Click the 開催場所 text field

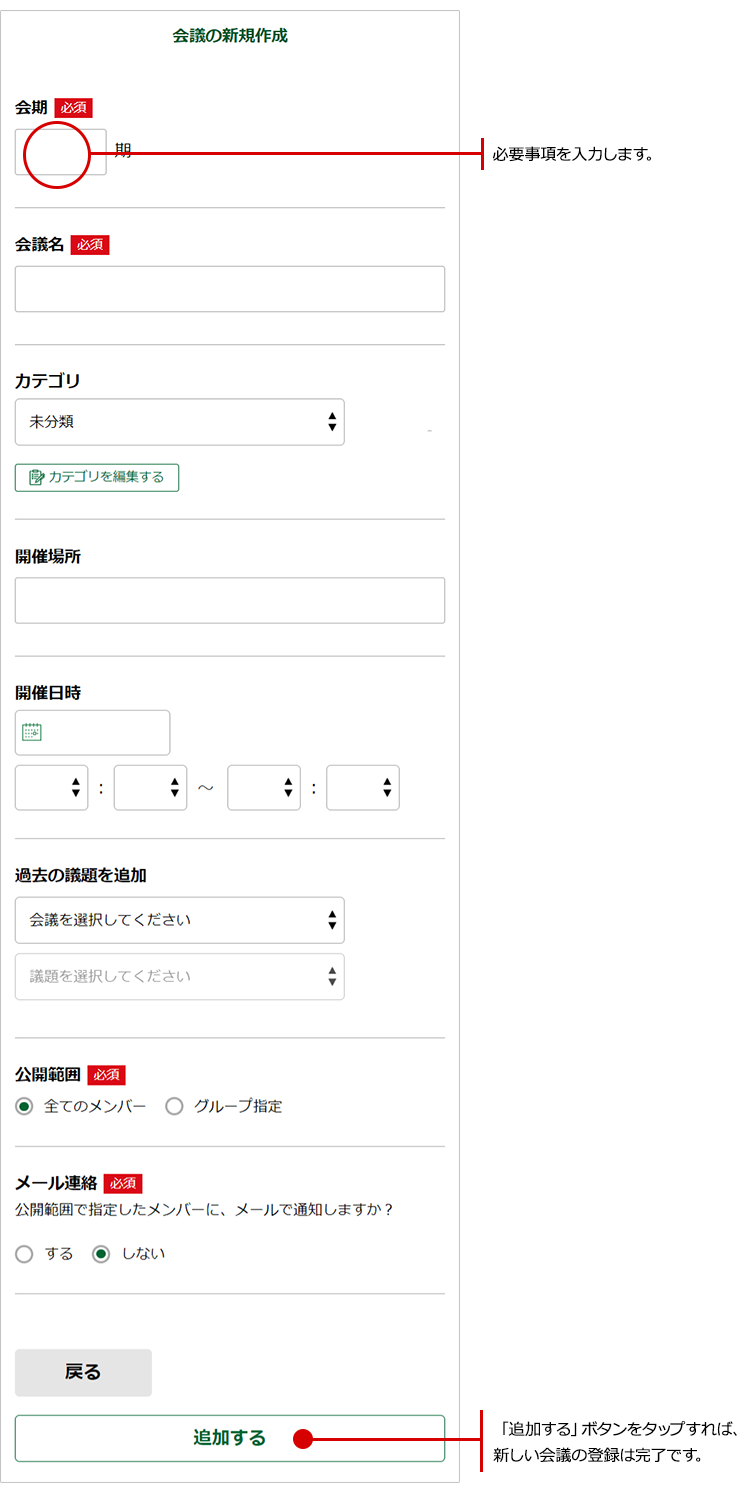click(230, 600)
